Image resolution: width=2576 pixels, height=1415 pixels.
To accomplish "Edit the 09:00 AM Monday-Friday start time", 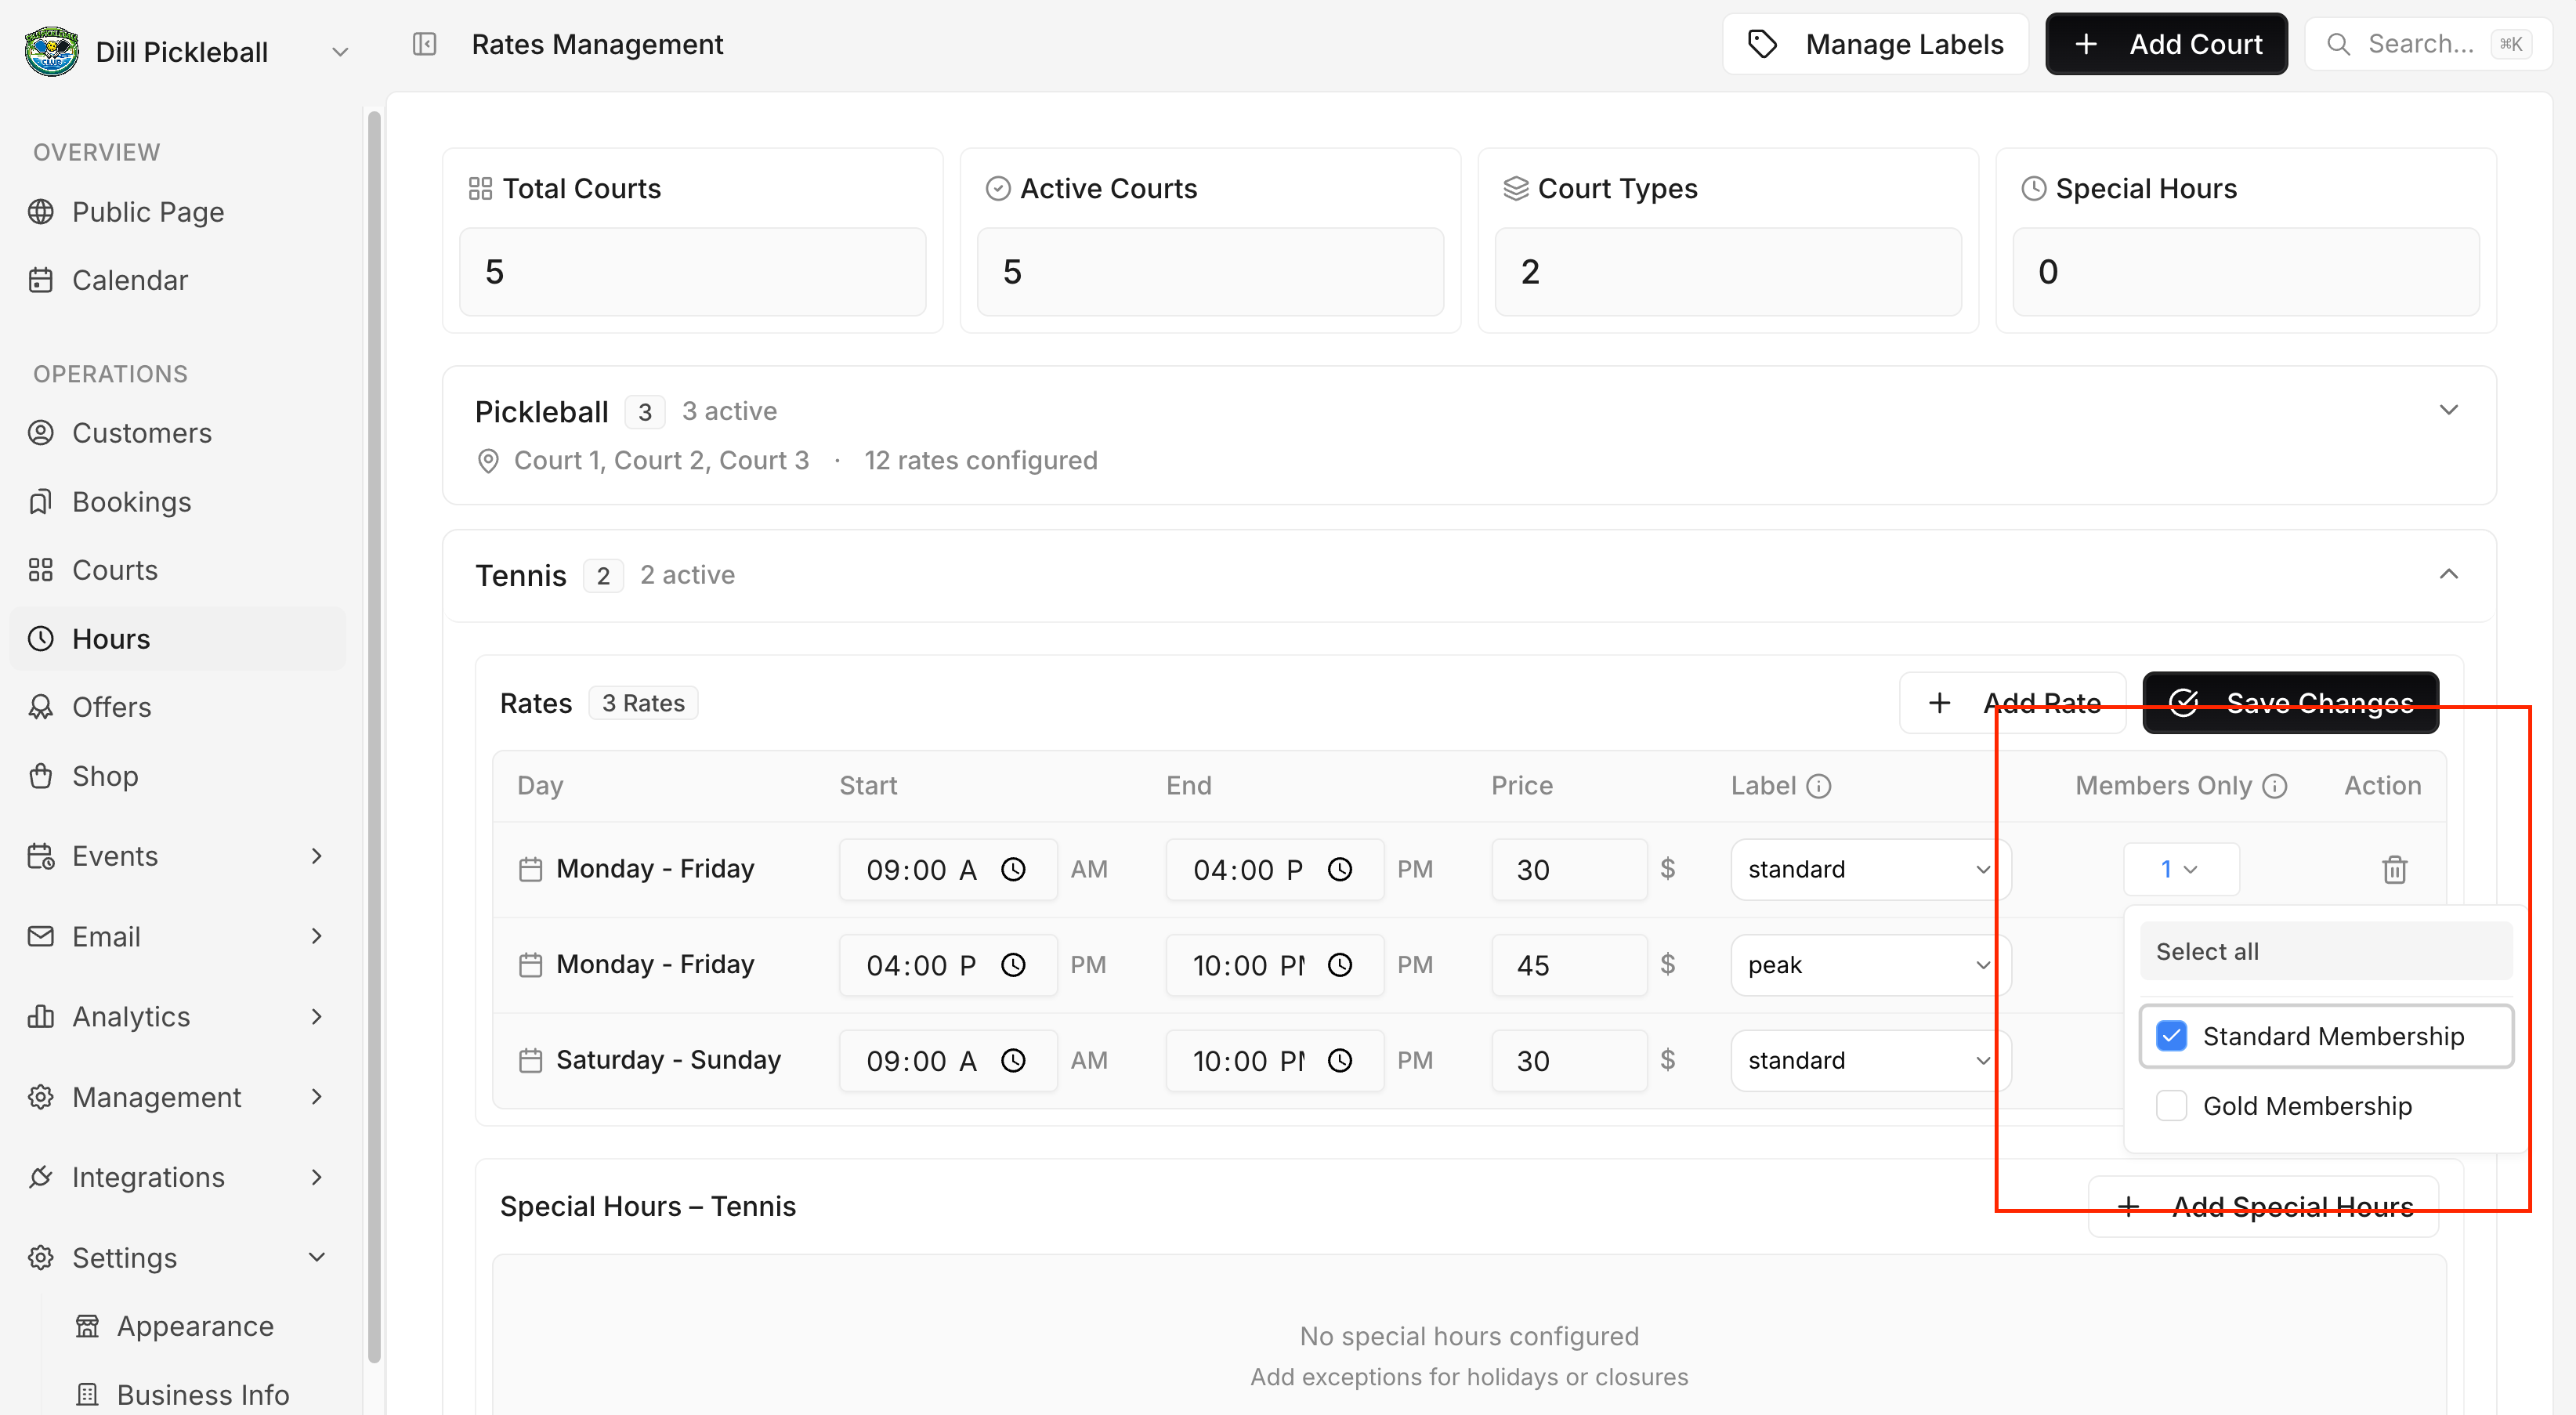I will pos(948,869).
